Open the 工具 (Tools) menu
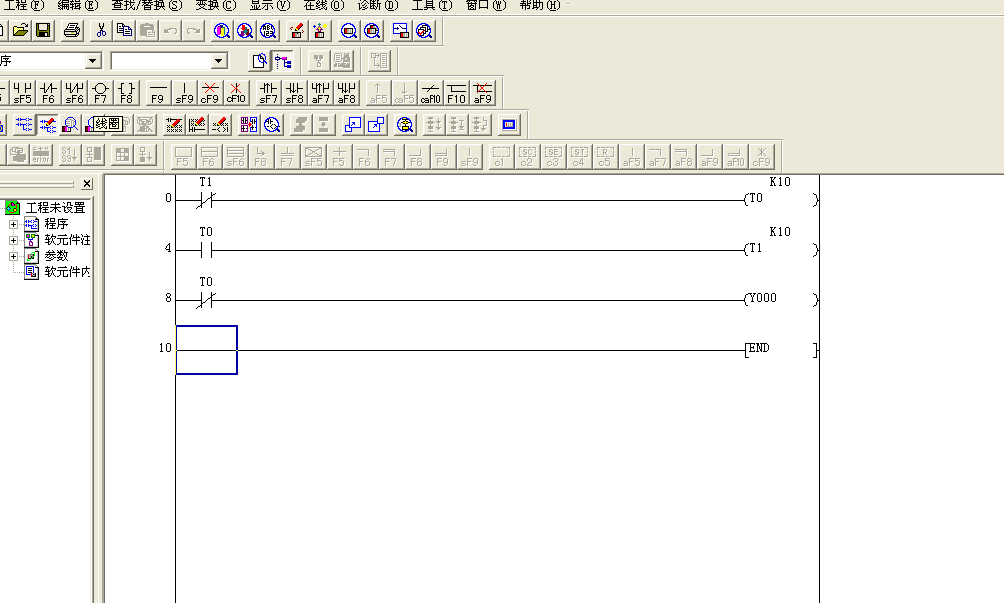 click(x=431, y=6)
